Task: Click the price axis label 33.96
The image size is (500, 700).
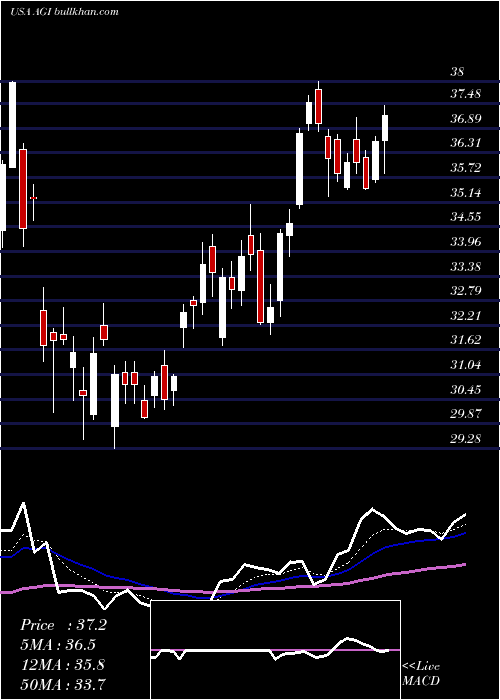Action: (x=466, y=242)
